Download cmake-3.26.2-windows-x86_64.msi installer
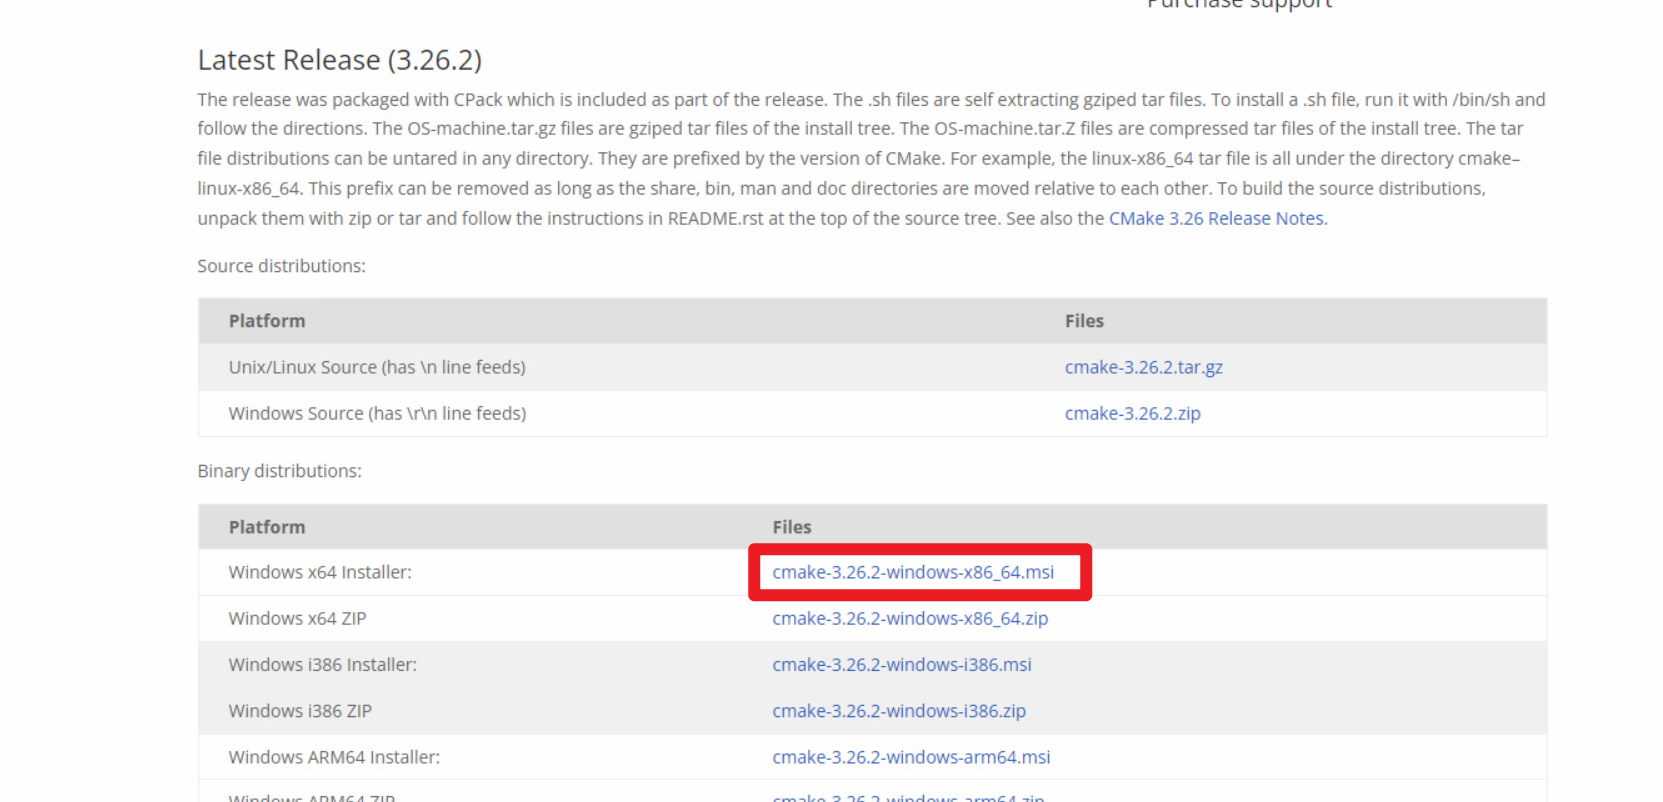 pyautogui.click(x=913, y=572)
